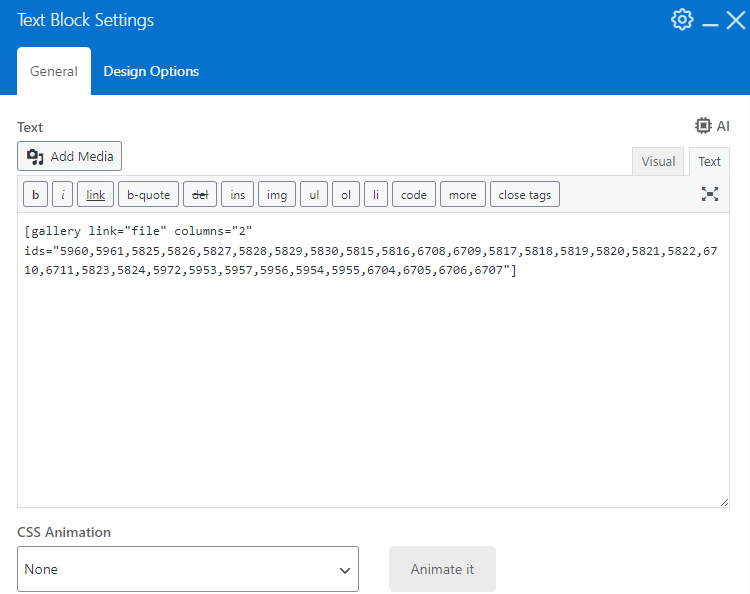
Task: Insert ordered list with ol button
Action: [346, 195]
